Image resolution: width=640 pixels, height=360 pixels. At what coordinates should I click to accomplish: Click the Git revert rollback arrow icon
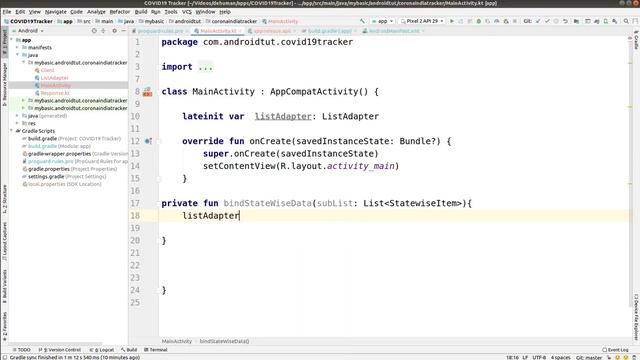(565, 21)
